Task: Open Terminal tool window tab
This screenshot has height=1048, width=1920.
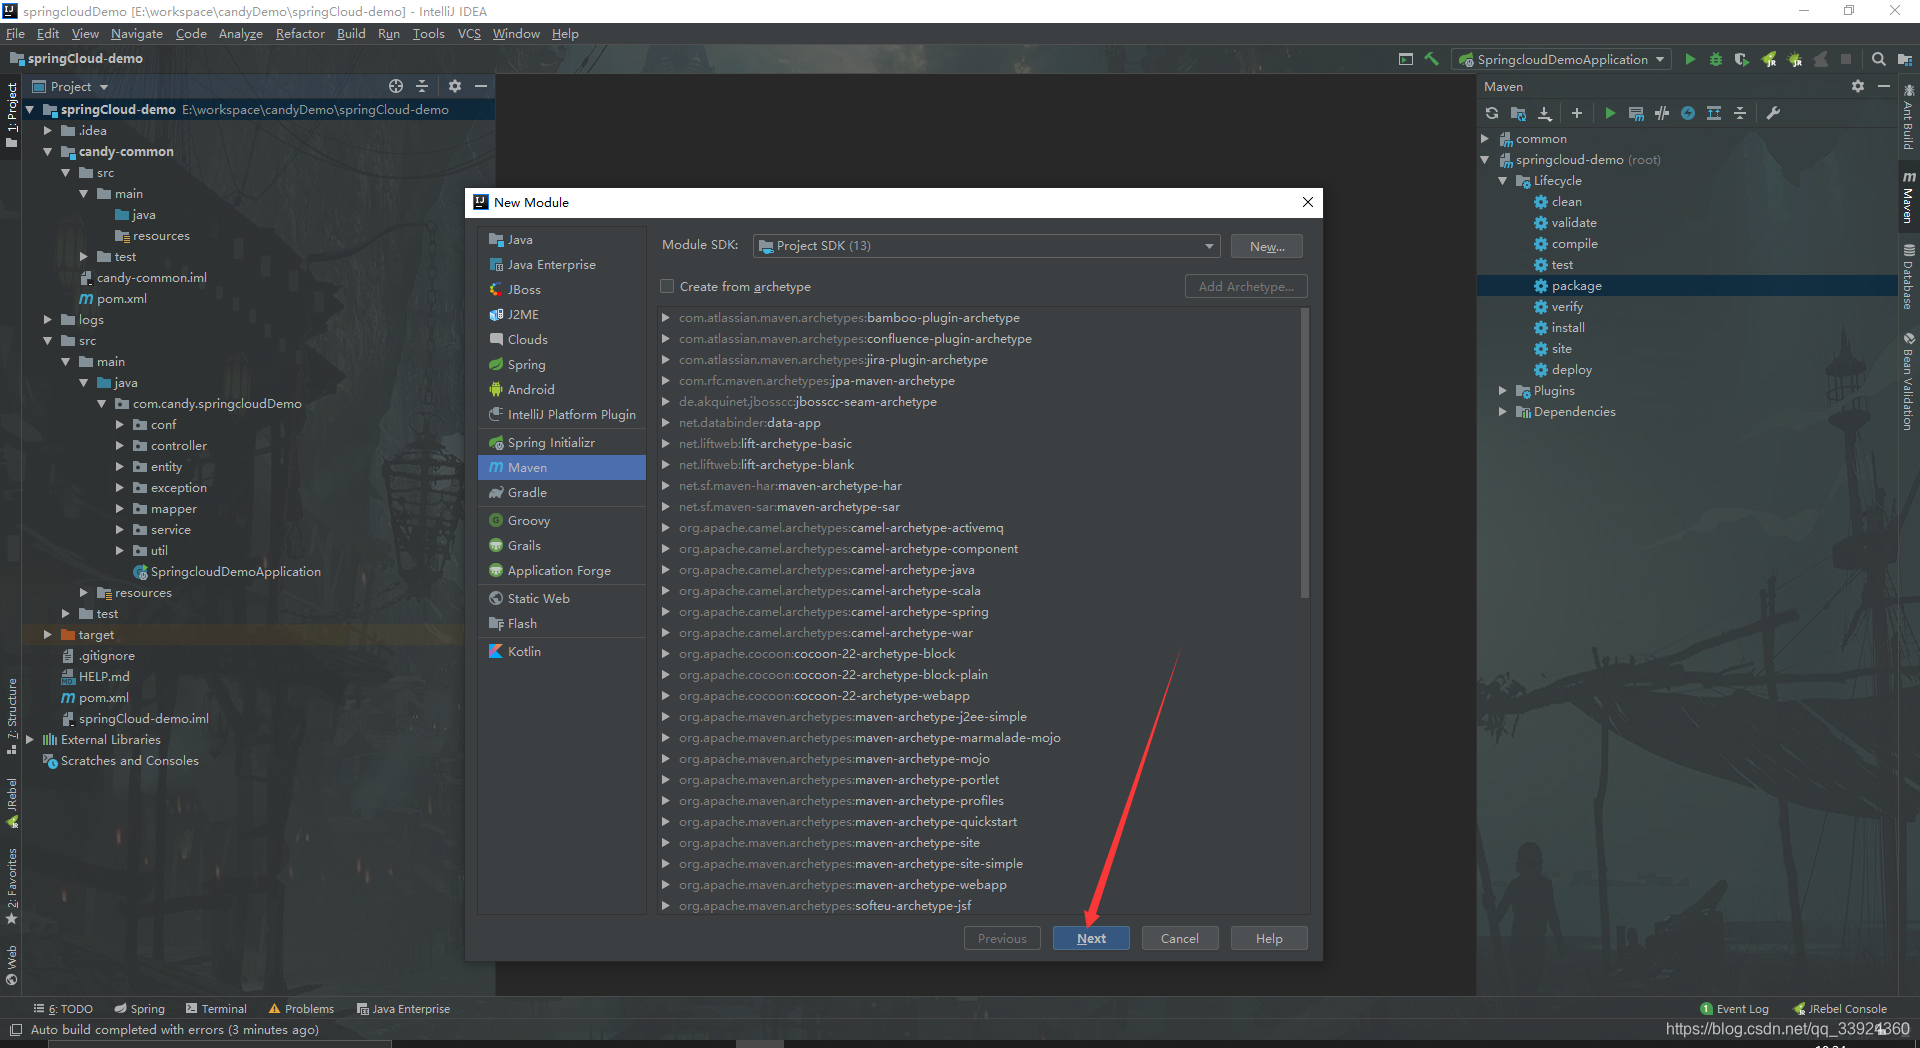Action: (216, 1008)
